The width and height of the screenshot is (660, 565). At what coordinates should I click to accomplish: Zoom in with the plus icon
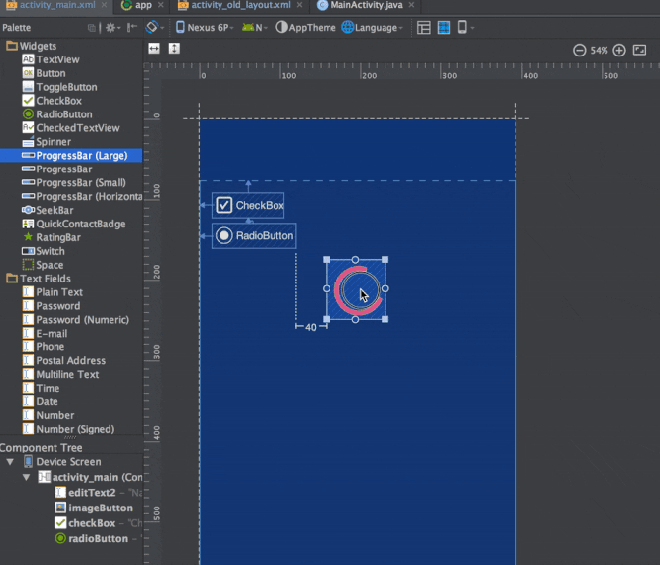619,51
